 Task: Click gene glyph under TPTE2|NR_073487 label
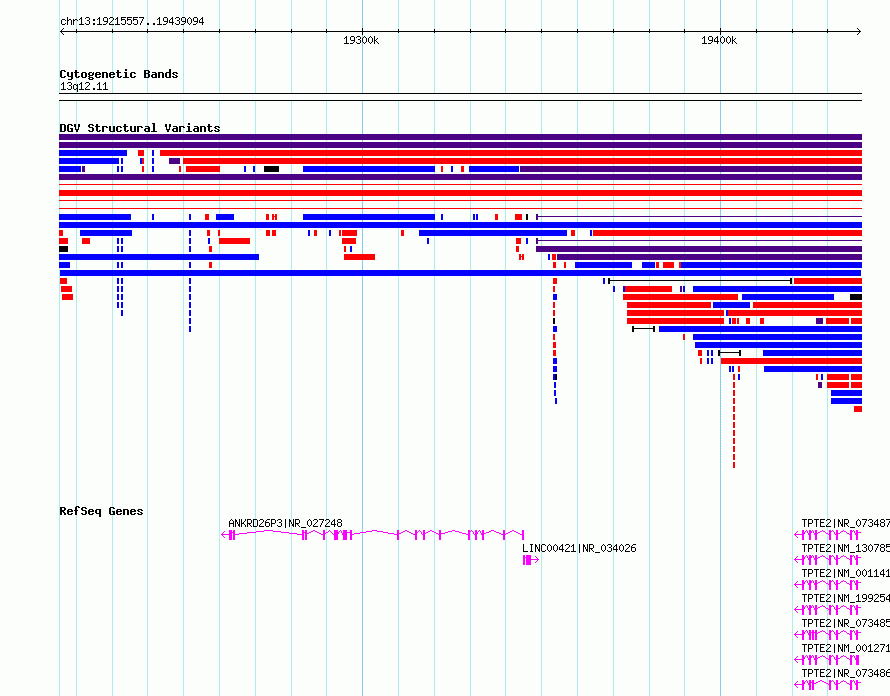coord(828,535)
